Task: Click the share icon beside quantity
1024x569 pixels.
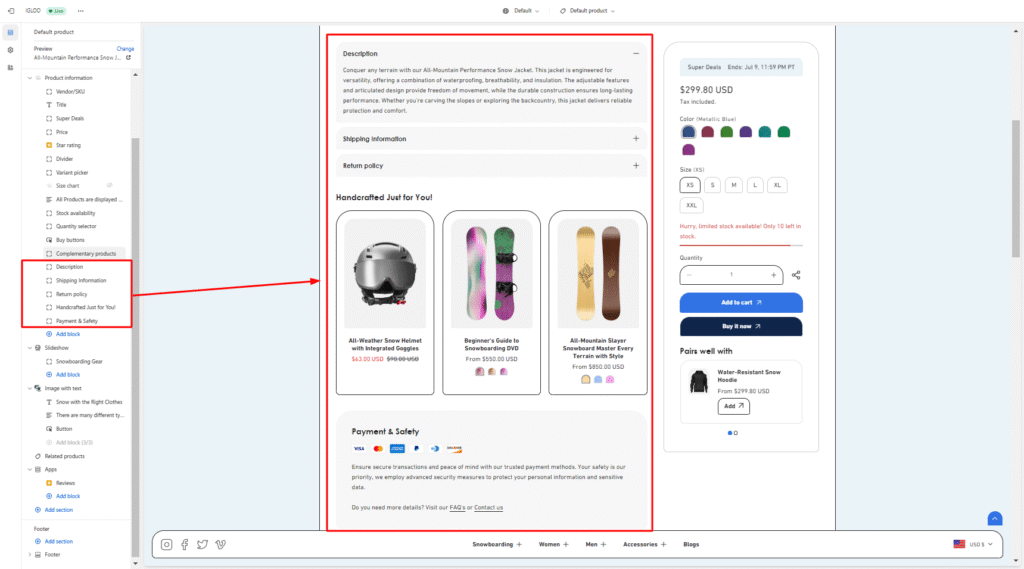Action: 796,275
